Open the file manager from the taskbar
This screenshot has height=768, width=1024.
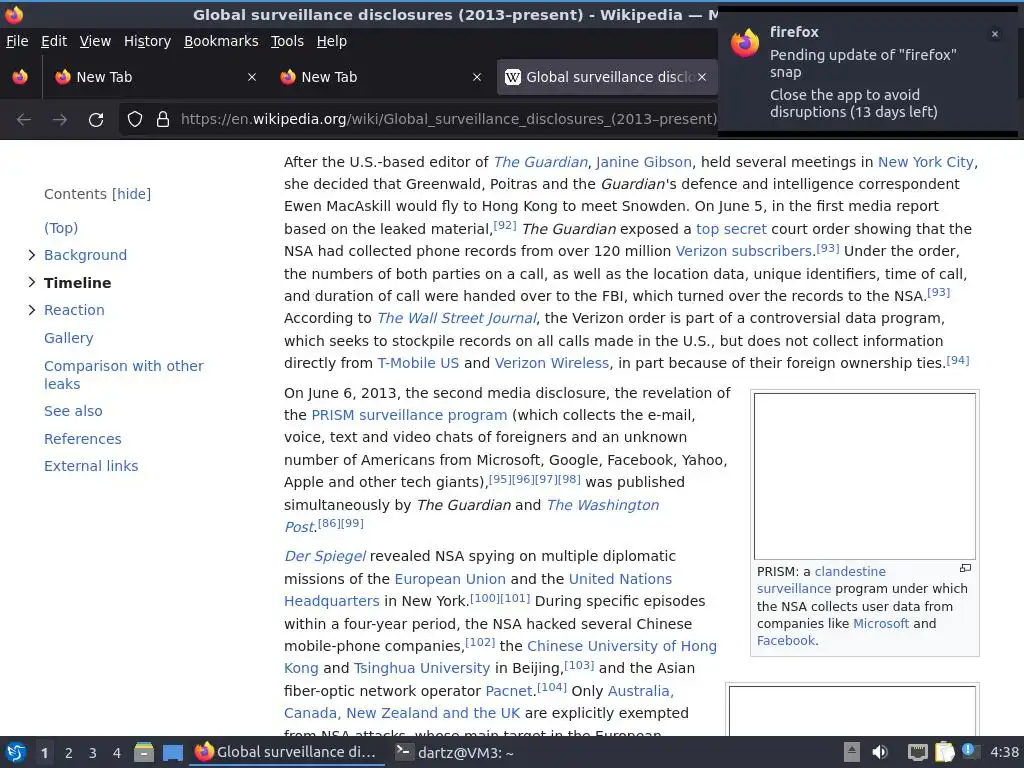tap(144, 752)
